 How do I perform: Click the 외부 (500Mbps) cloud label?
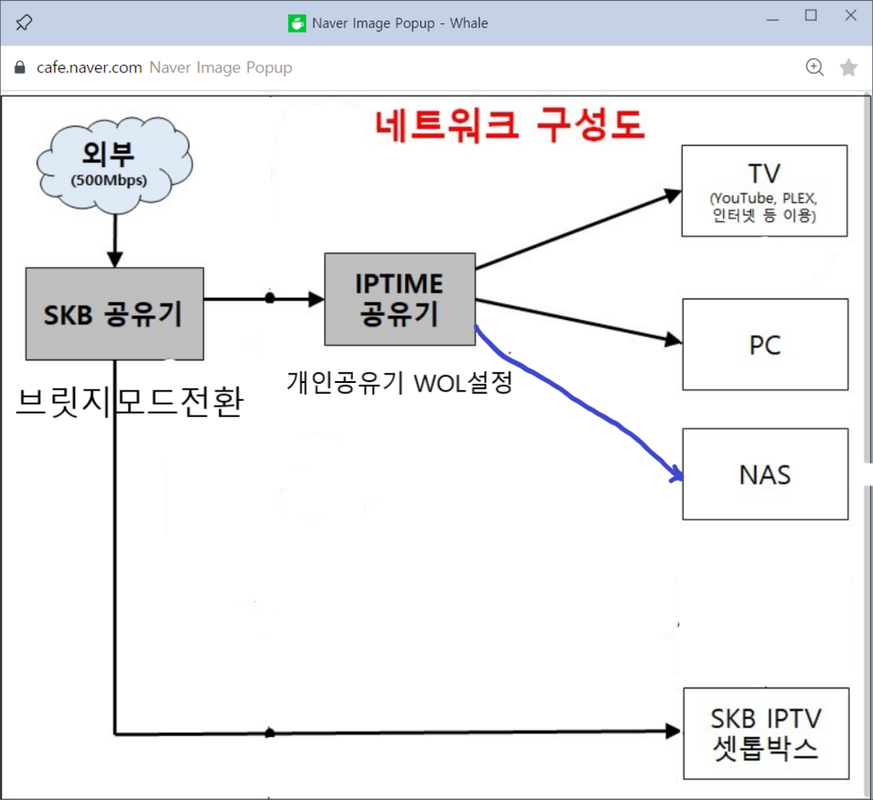109,164
